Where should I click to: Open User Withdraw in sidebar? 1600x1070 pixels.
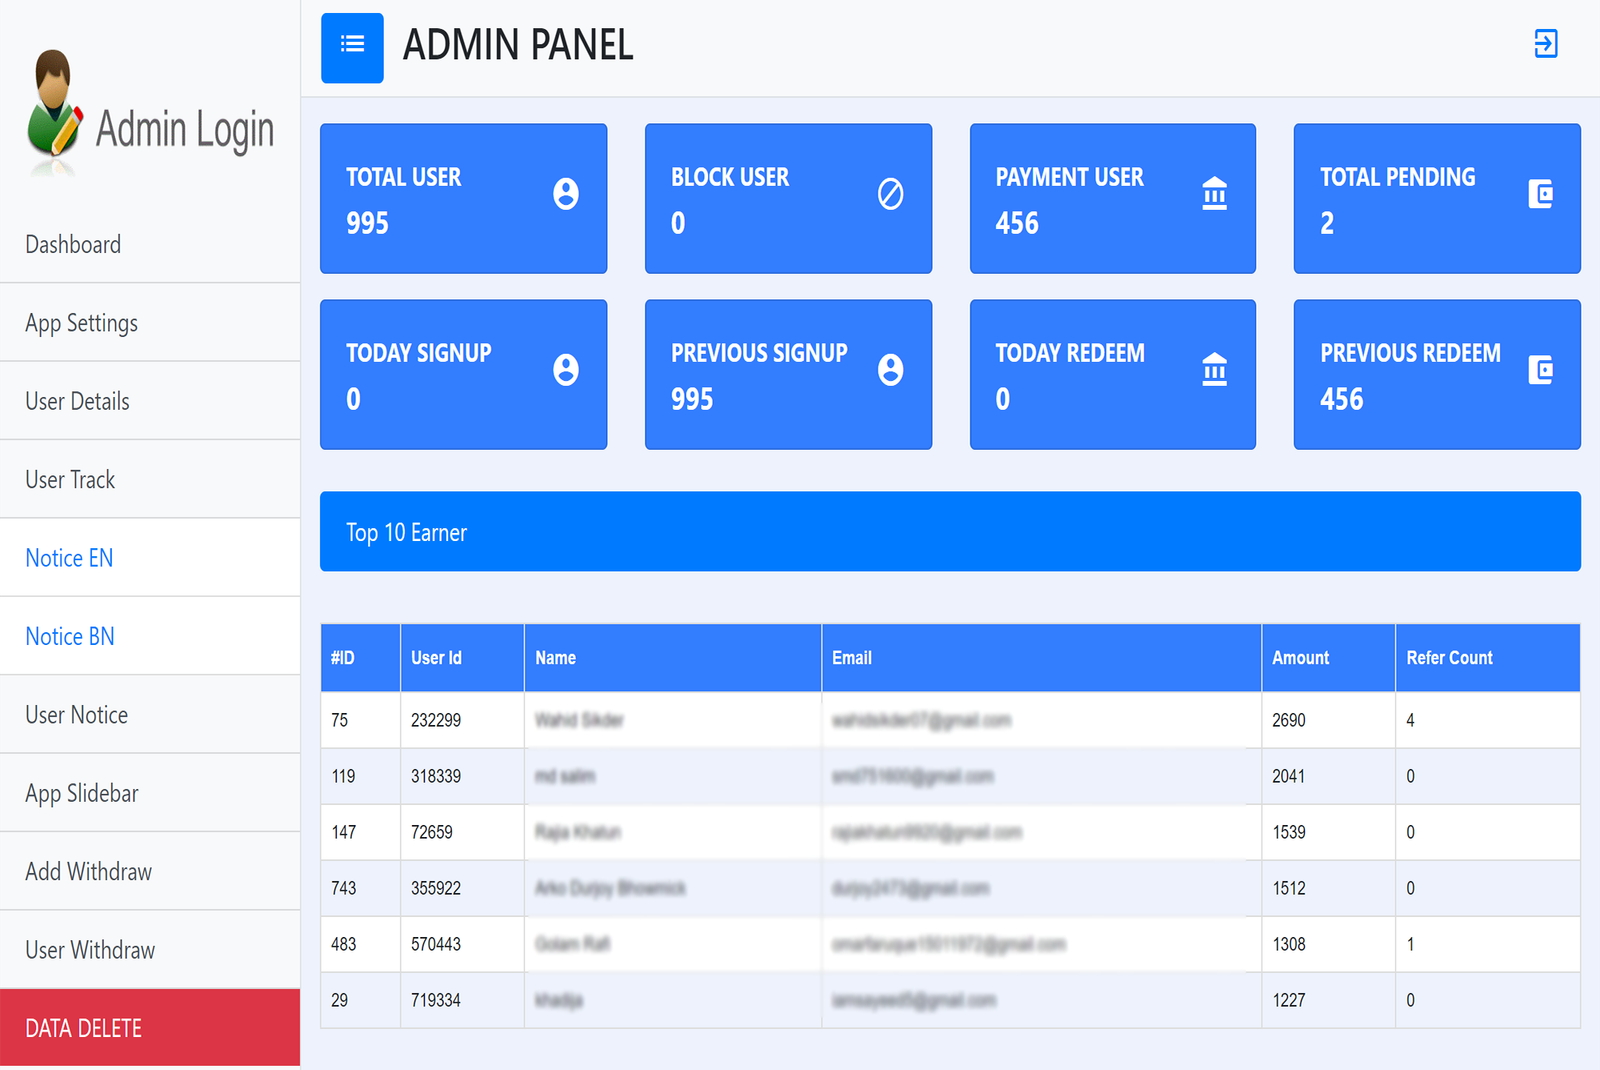(90, 950)
